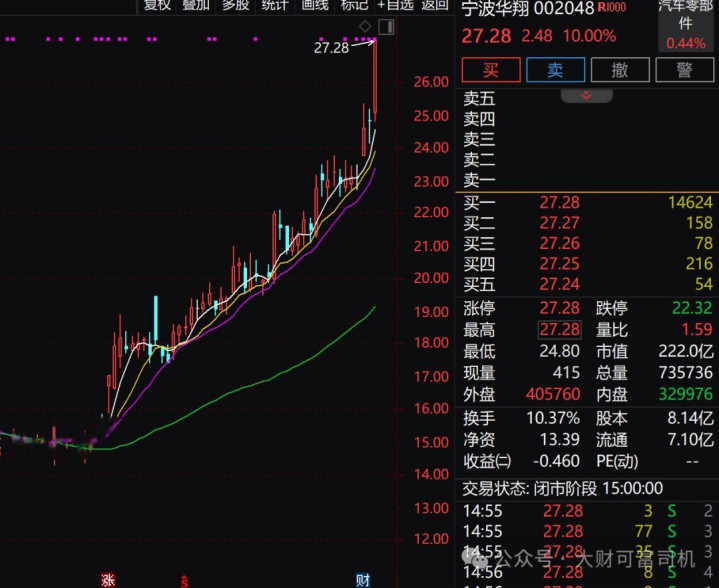The width and height of the screenshot is (719, 588).
Task: Click the blue 财 marker at chart bottom
Action: coord(363,581)
